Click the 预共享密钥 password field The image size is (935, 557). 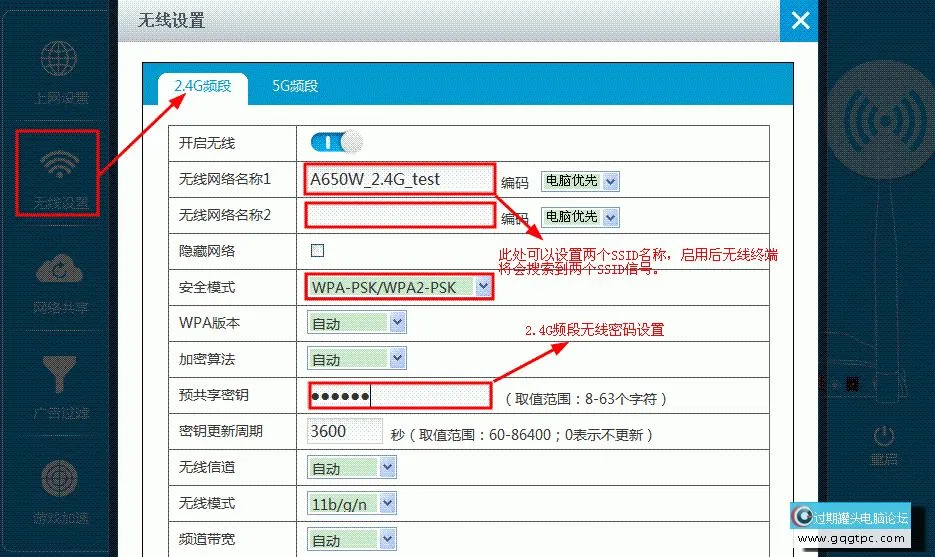400,396
